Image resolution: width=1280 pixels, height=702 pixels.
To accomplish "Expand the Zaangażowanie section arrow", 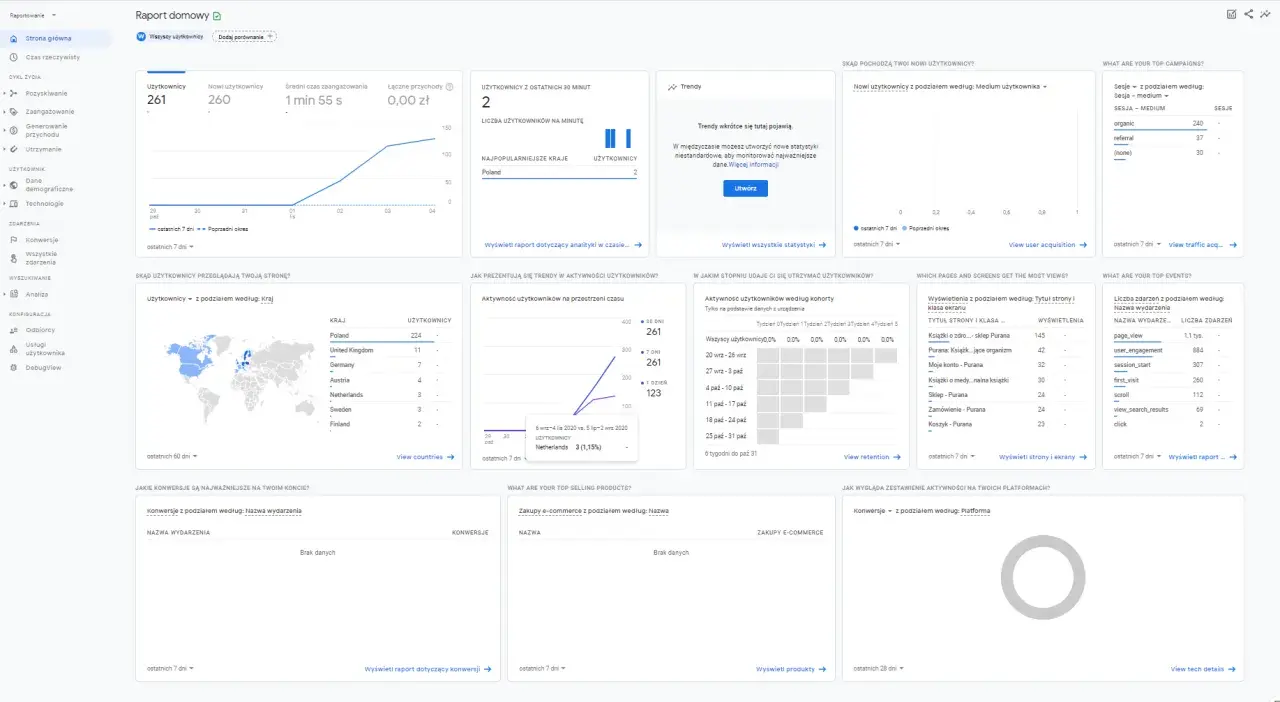I will point(4,111).
